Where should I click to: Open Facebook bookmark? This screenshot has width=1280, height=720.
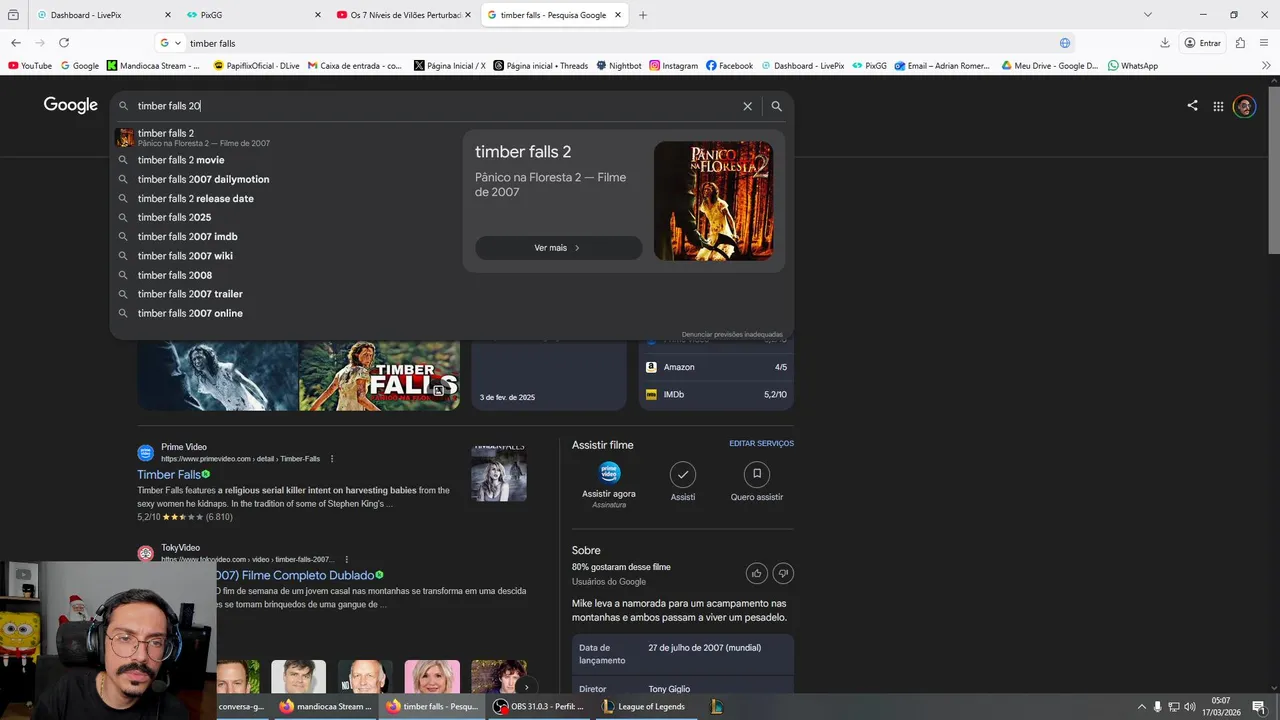(729, 66)
